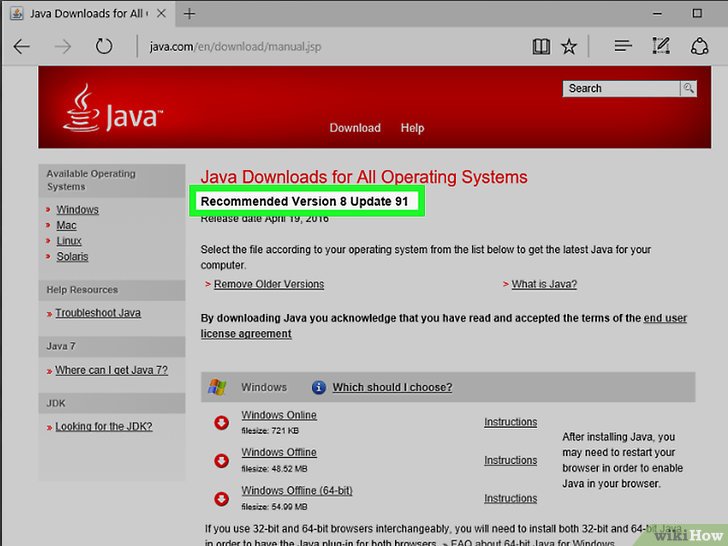Click What is Java link
This screenshot has width=728, height=546.
544,284
